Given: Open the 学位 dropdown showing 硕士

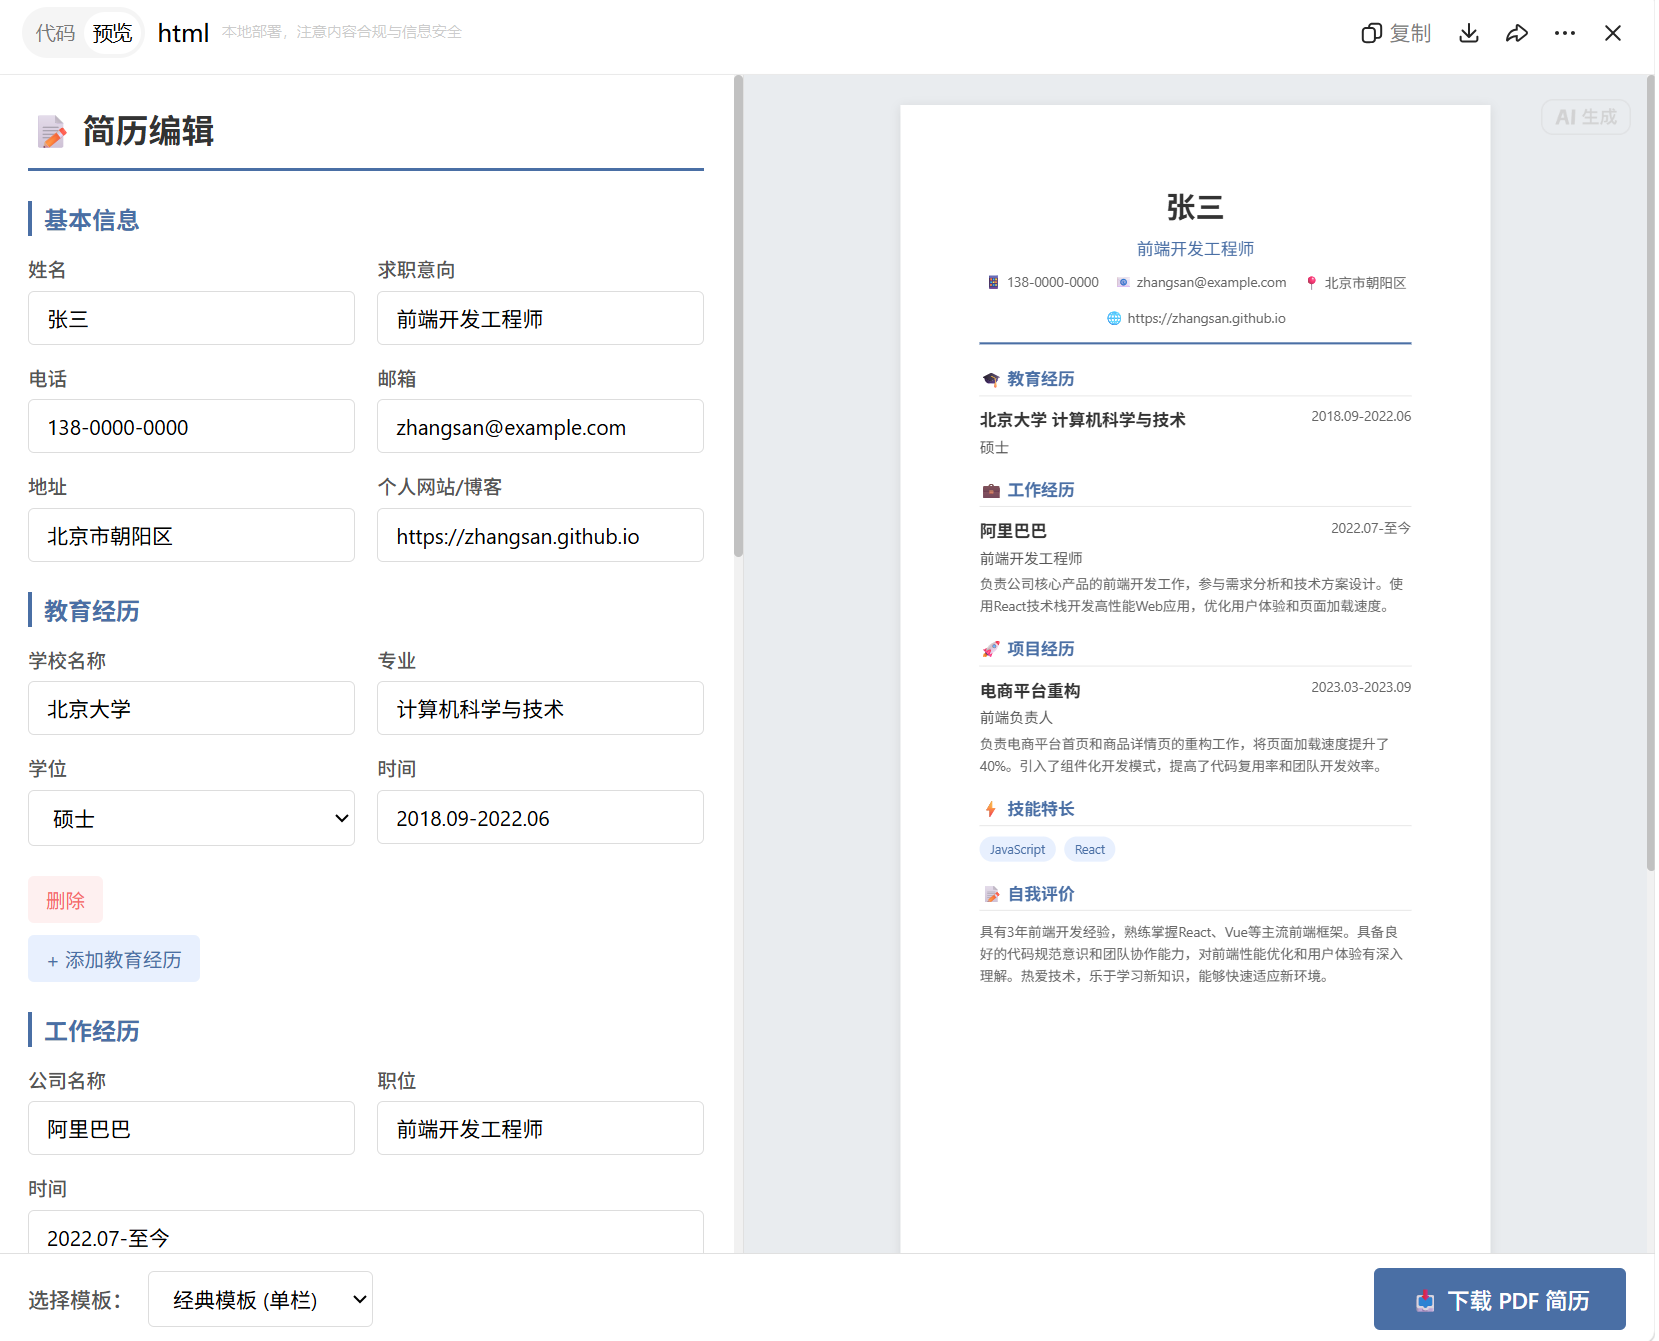Looking at the screenshot, I should [191, 818].
